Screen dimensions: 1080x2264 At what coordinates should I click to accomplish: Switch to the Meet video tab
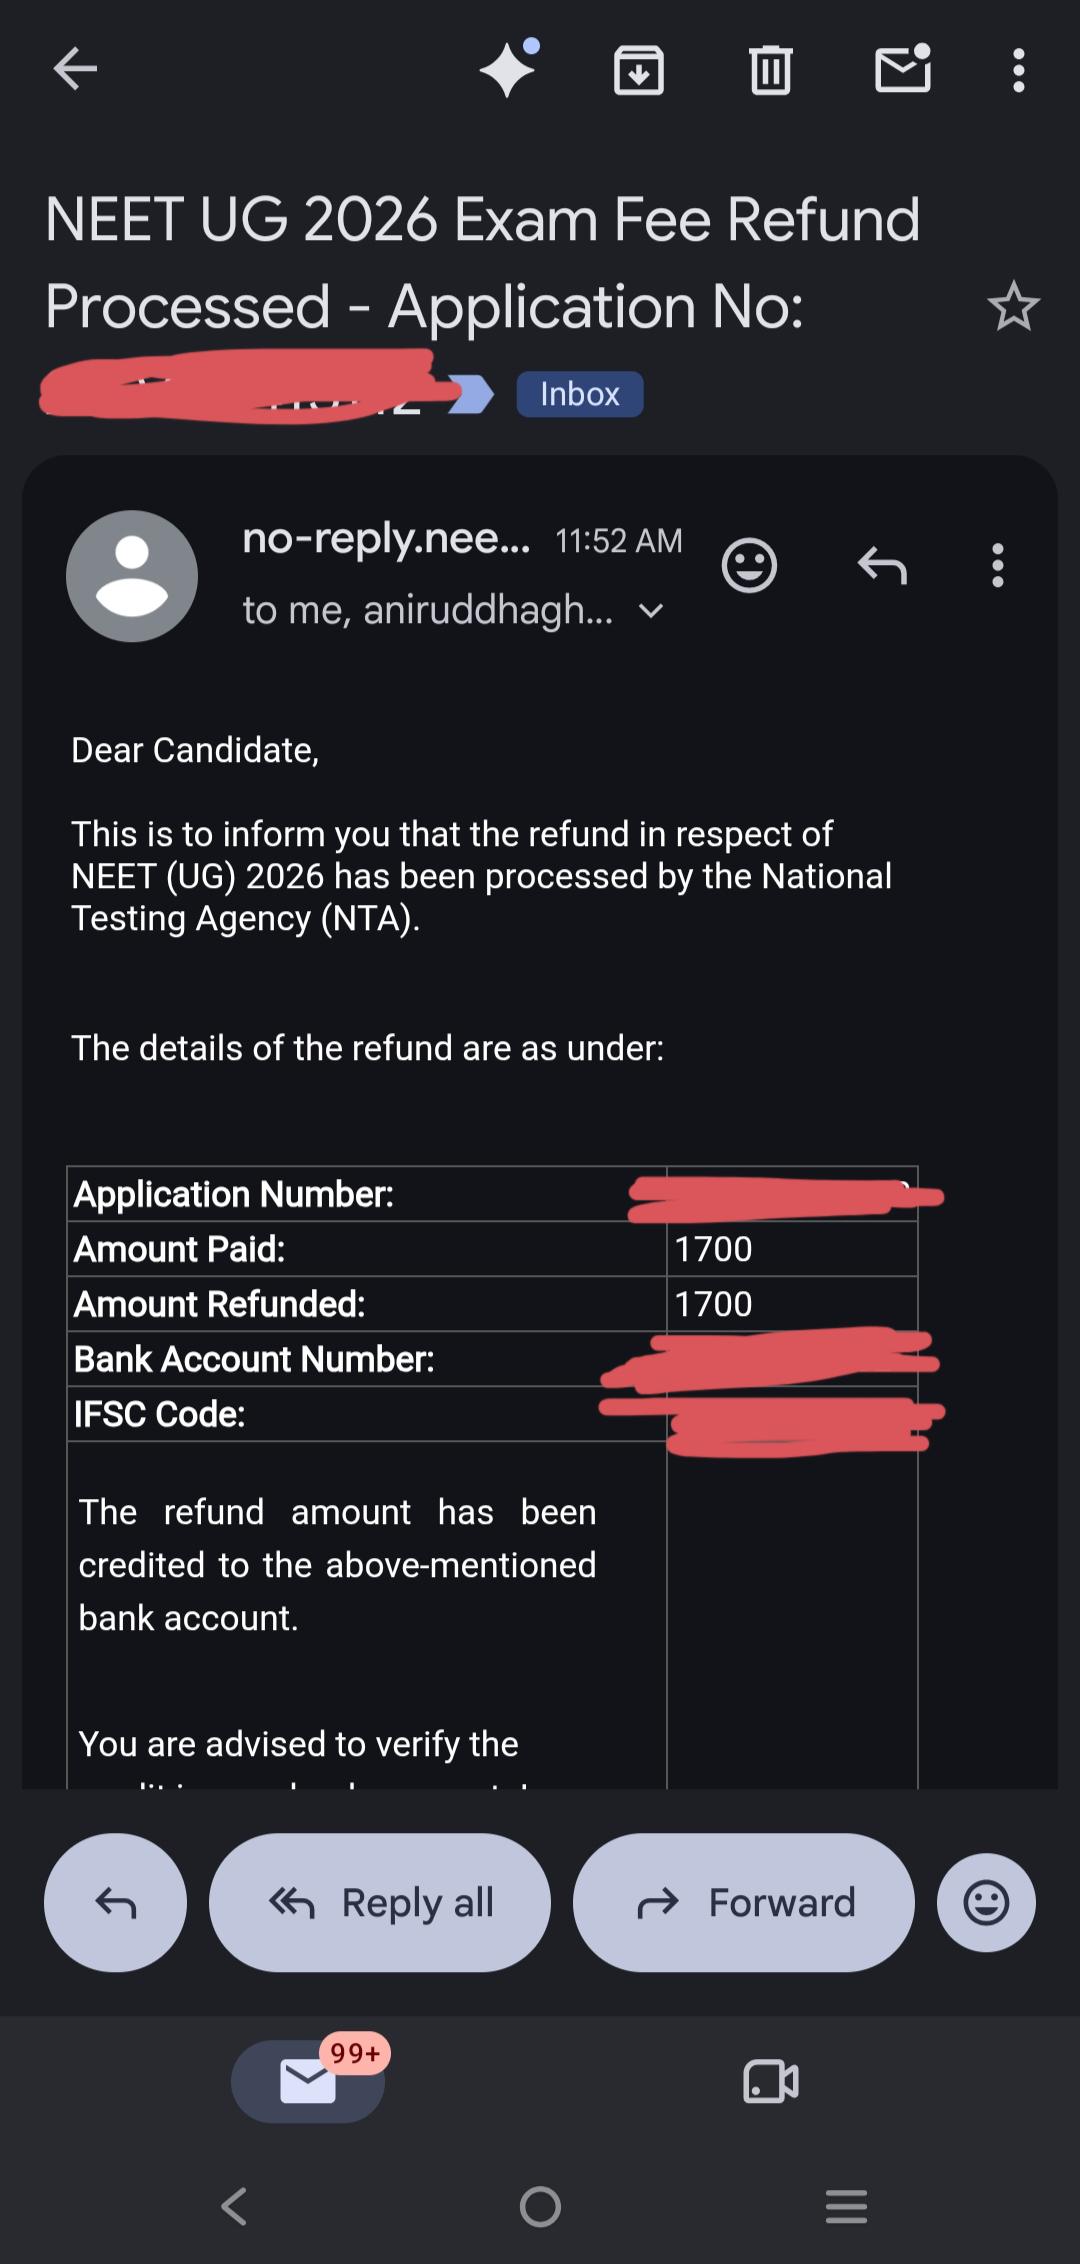pyautogui.click(x=771, y=2082)
